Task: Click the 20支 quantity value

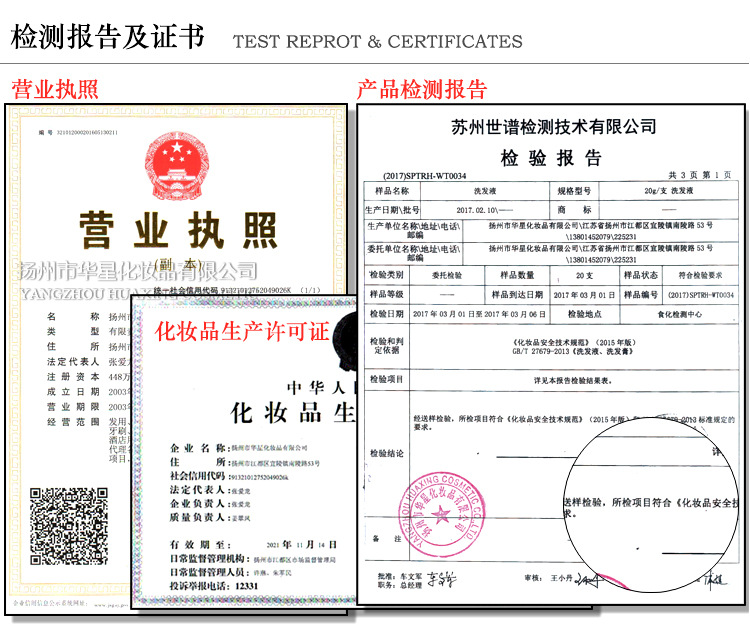Action: 585,275
